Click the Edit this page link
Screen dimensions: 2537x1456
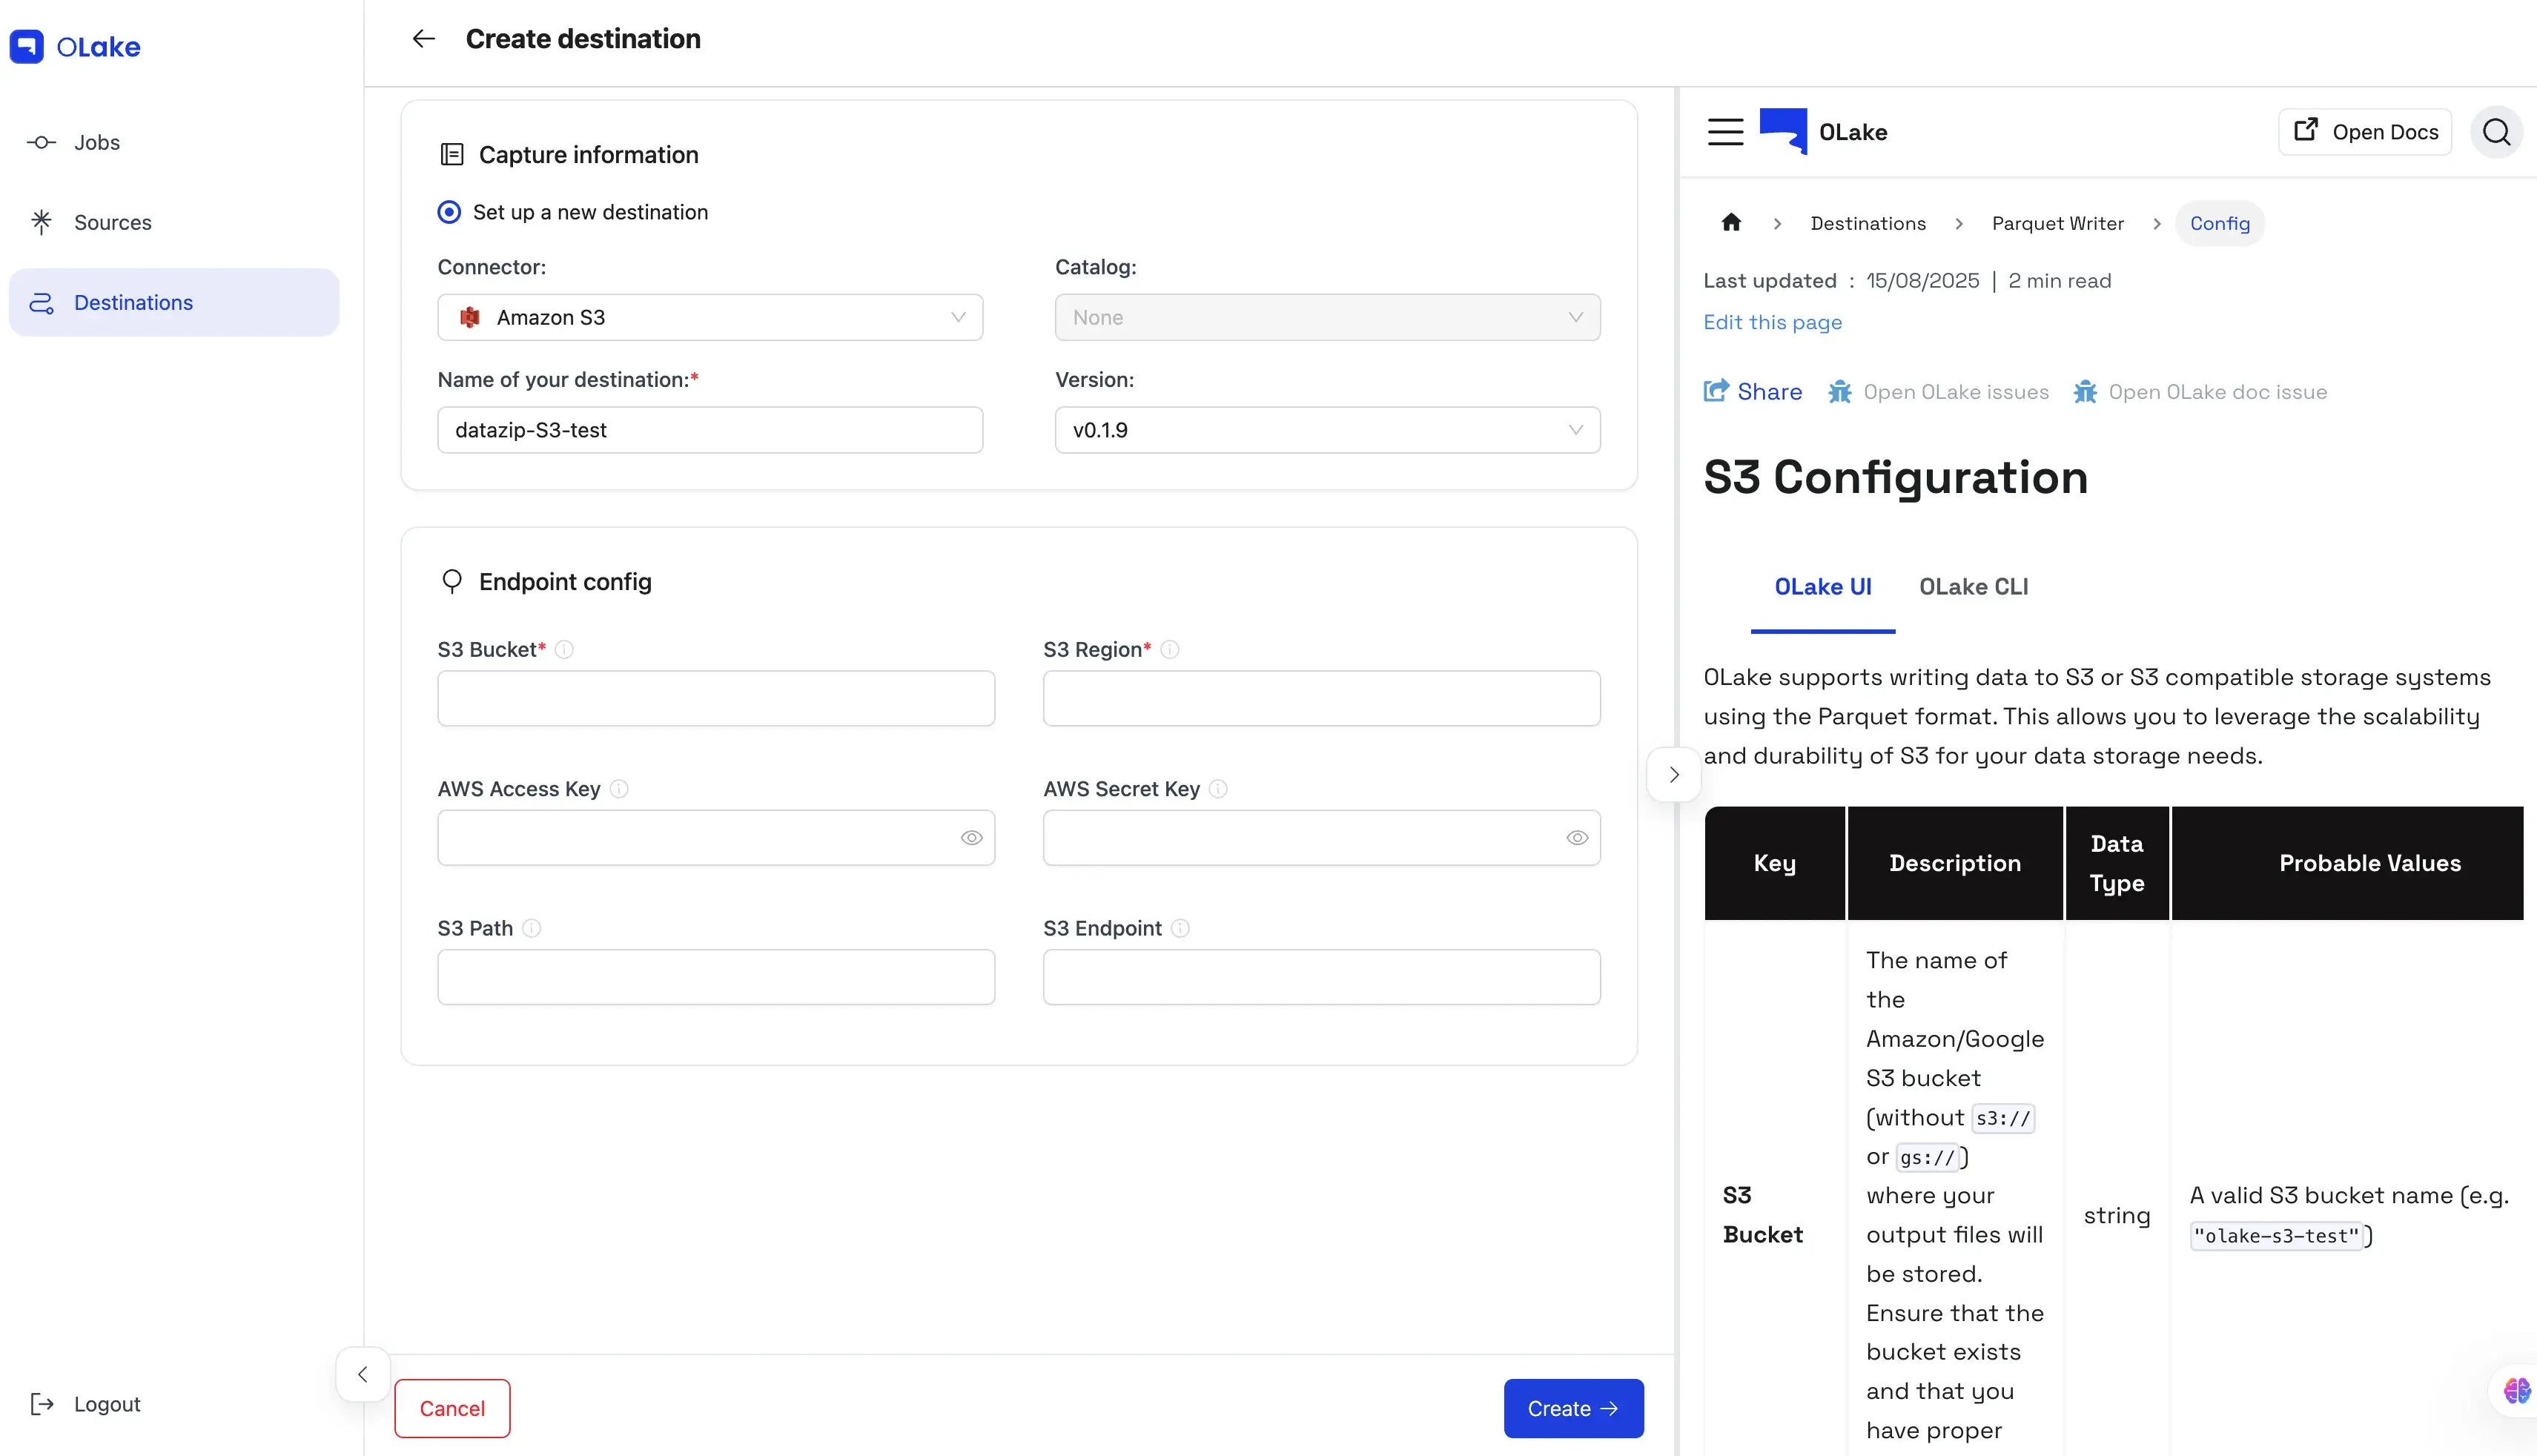[x=1772, y=322]
